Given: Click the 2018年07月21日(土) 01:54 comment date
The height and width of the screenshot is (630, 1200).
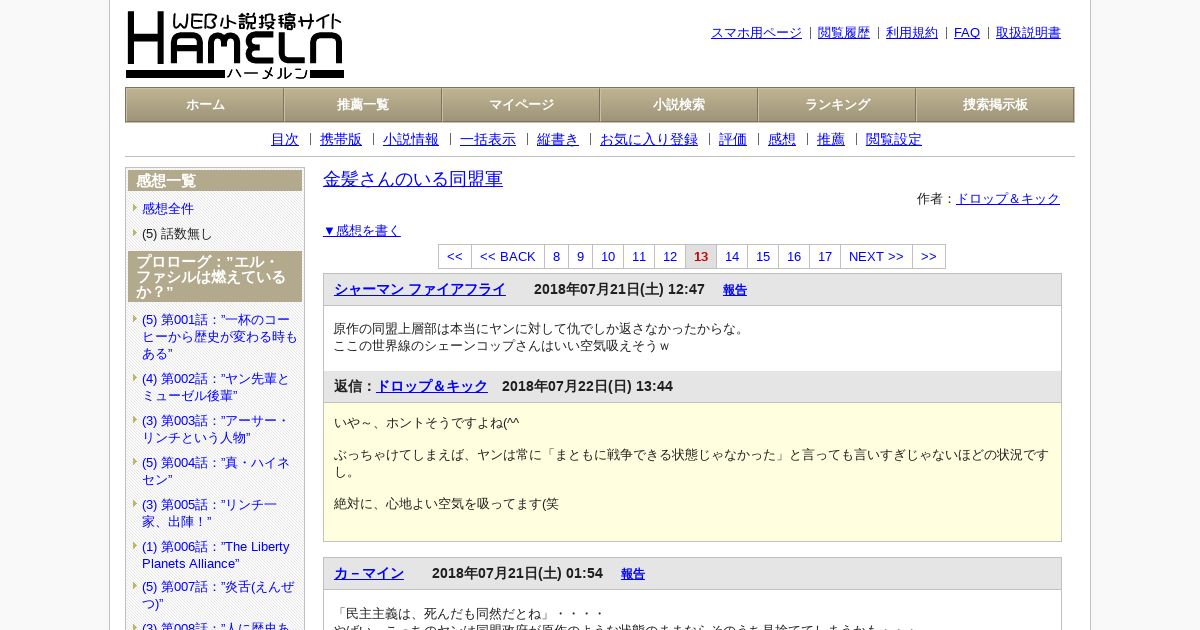Looking at the screenshot, I should (517, 573).
